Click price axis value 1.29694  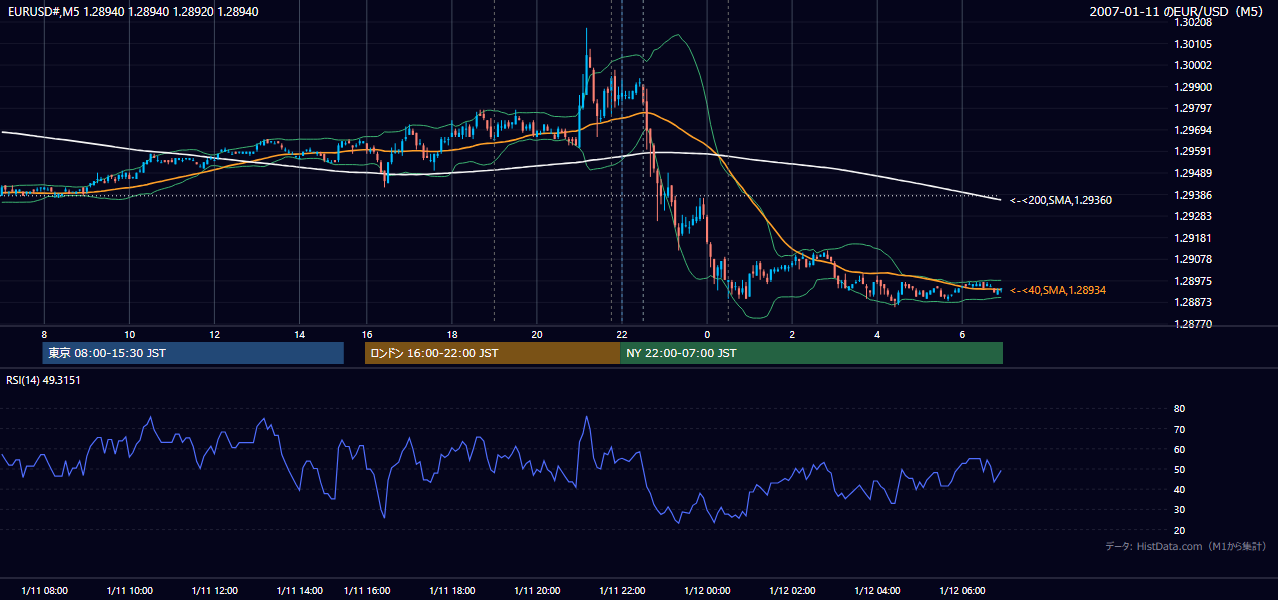point(1194,130)
